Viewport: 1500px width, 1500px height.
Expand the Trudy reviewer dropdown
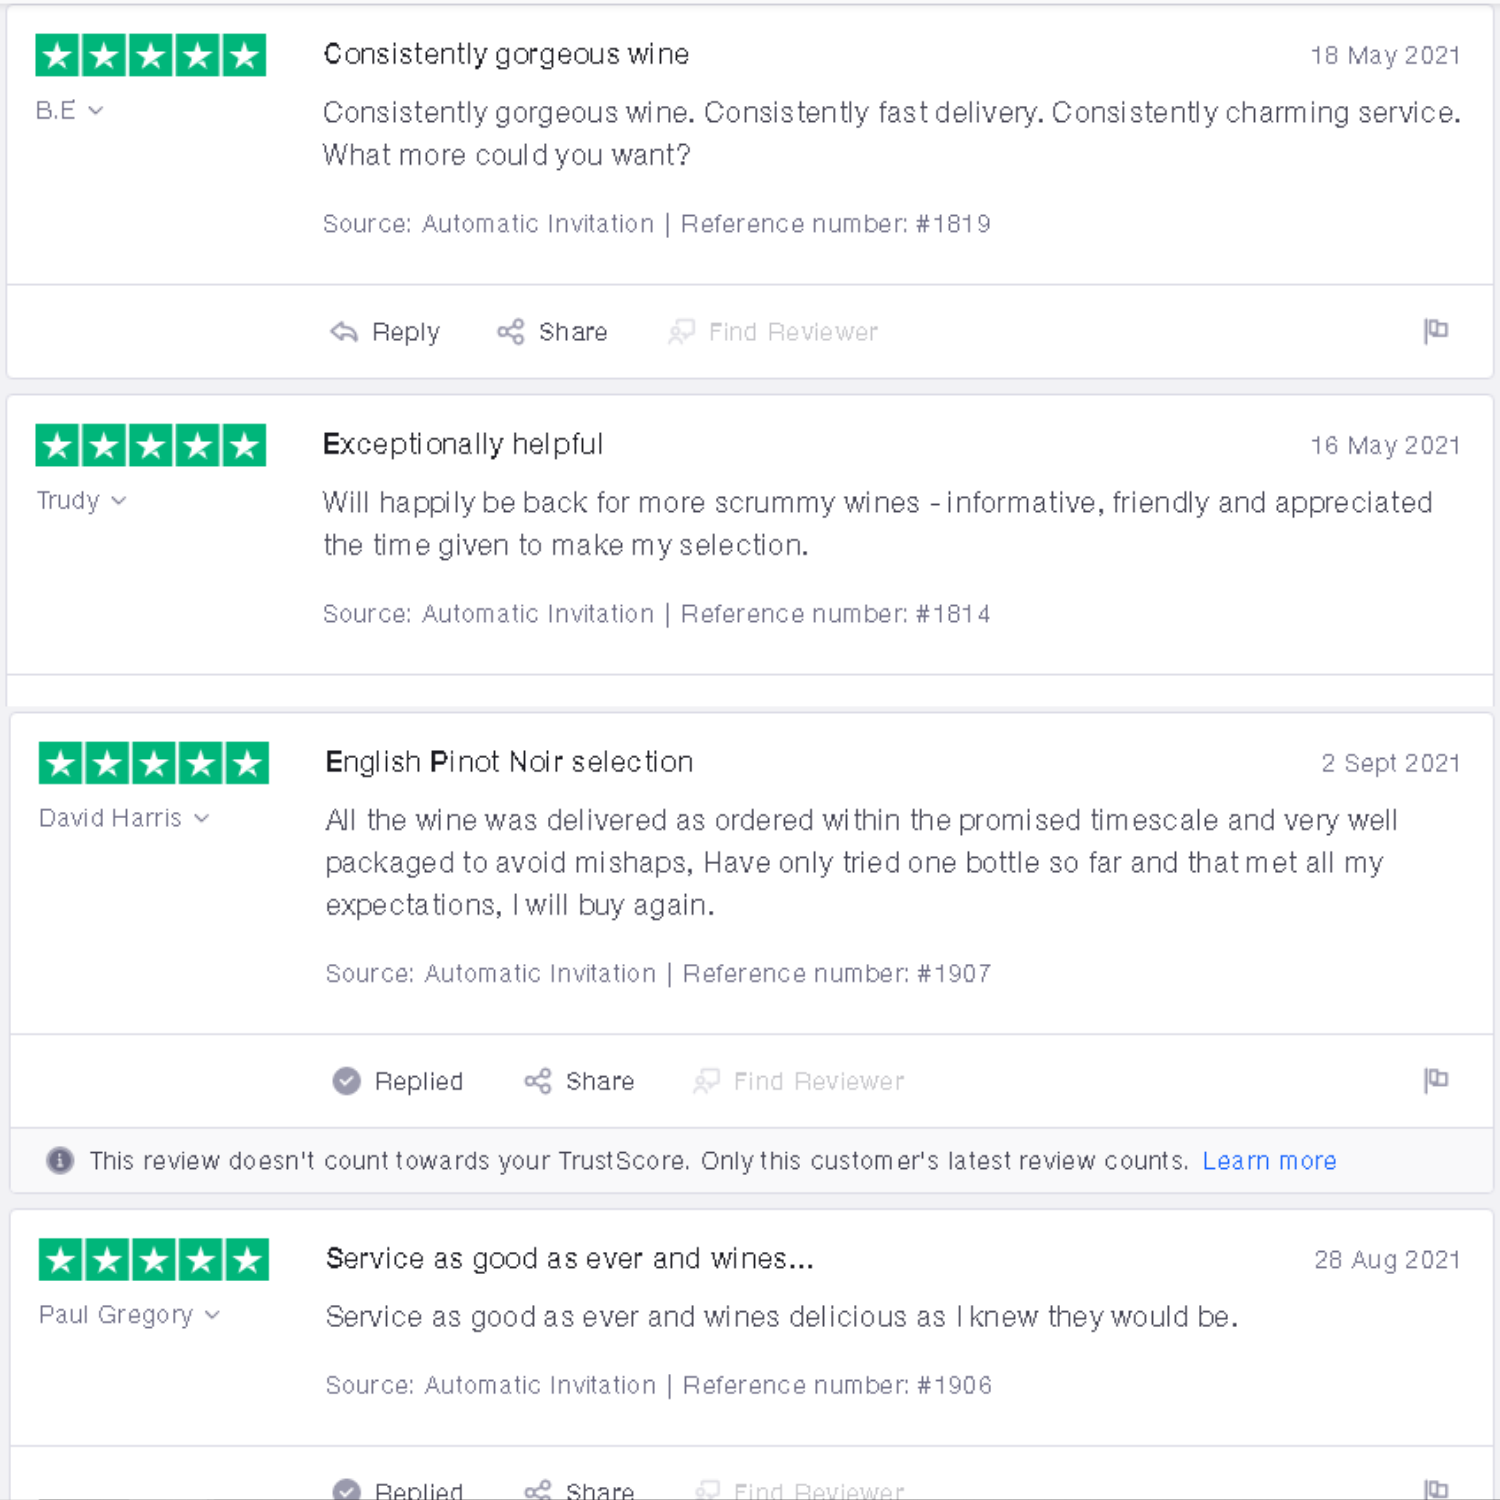119,500
